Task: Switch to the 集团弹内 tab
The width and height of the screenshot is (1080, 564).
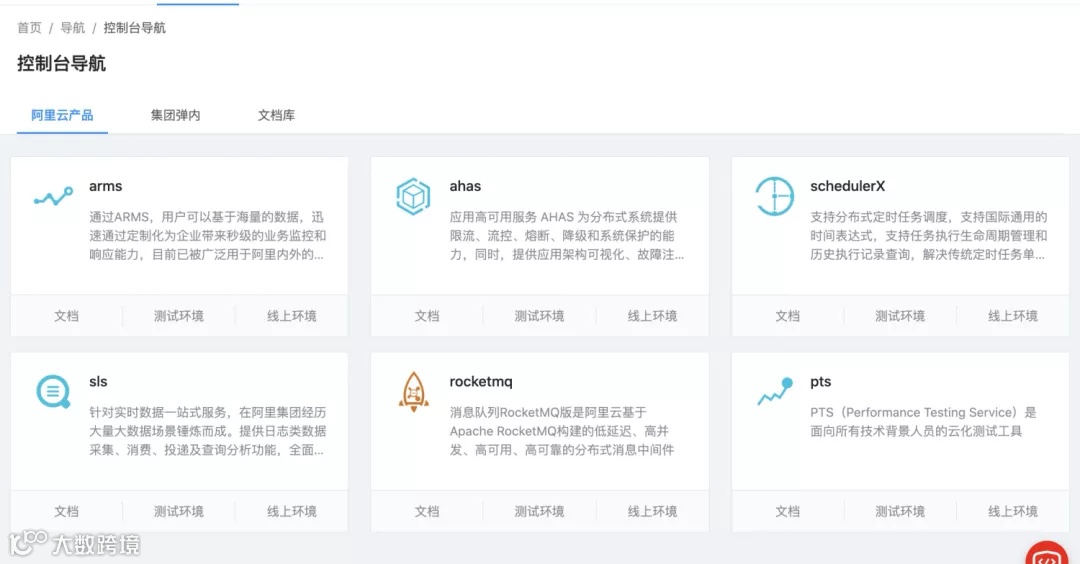Action: 176,115
